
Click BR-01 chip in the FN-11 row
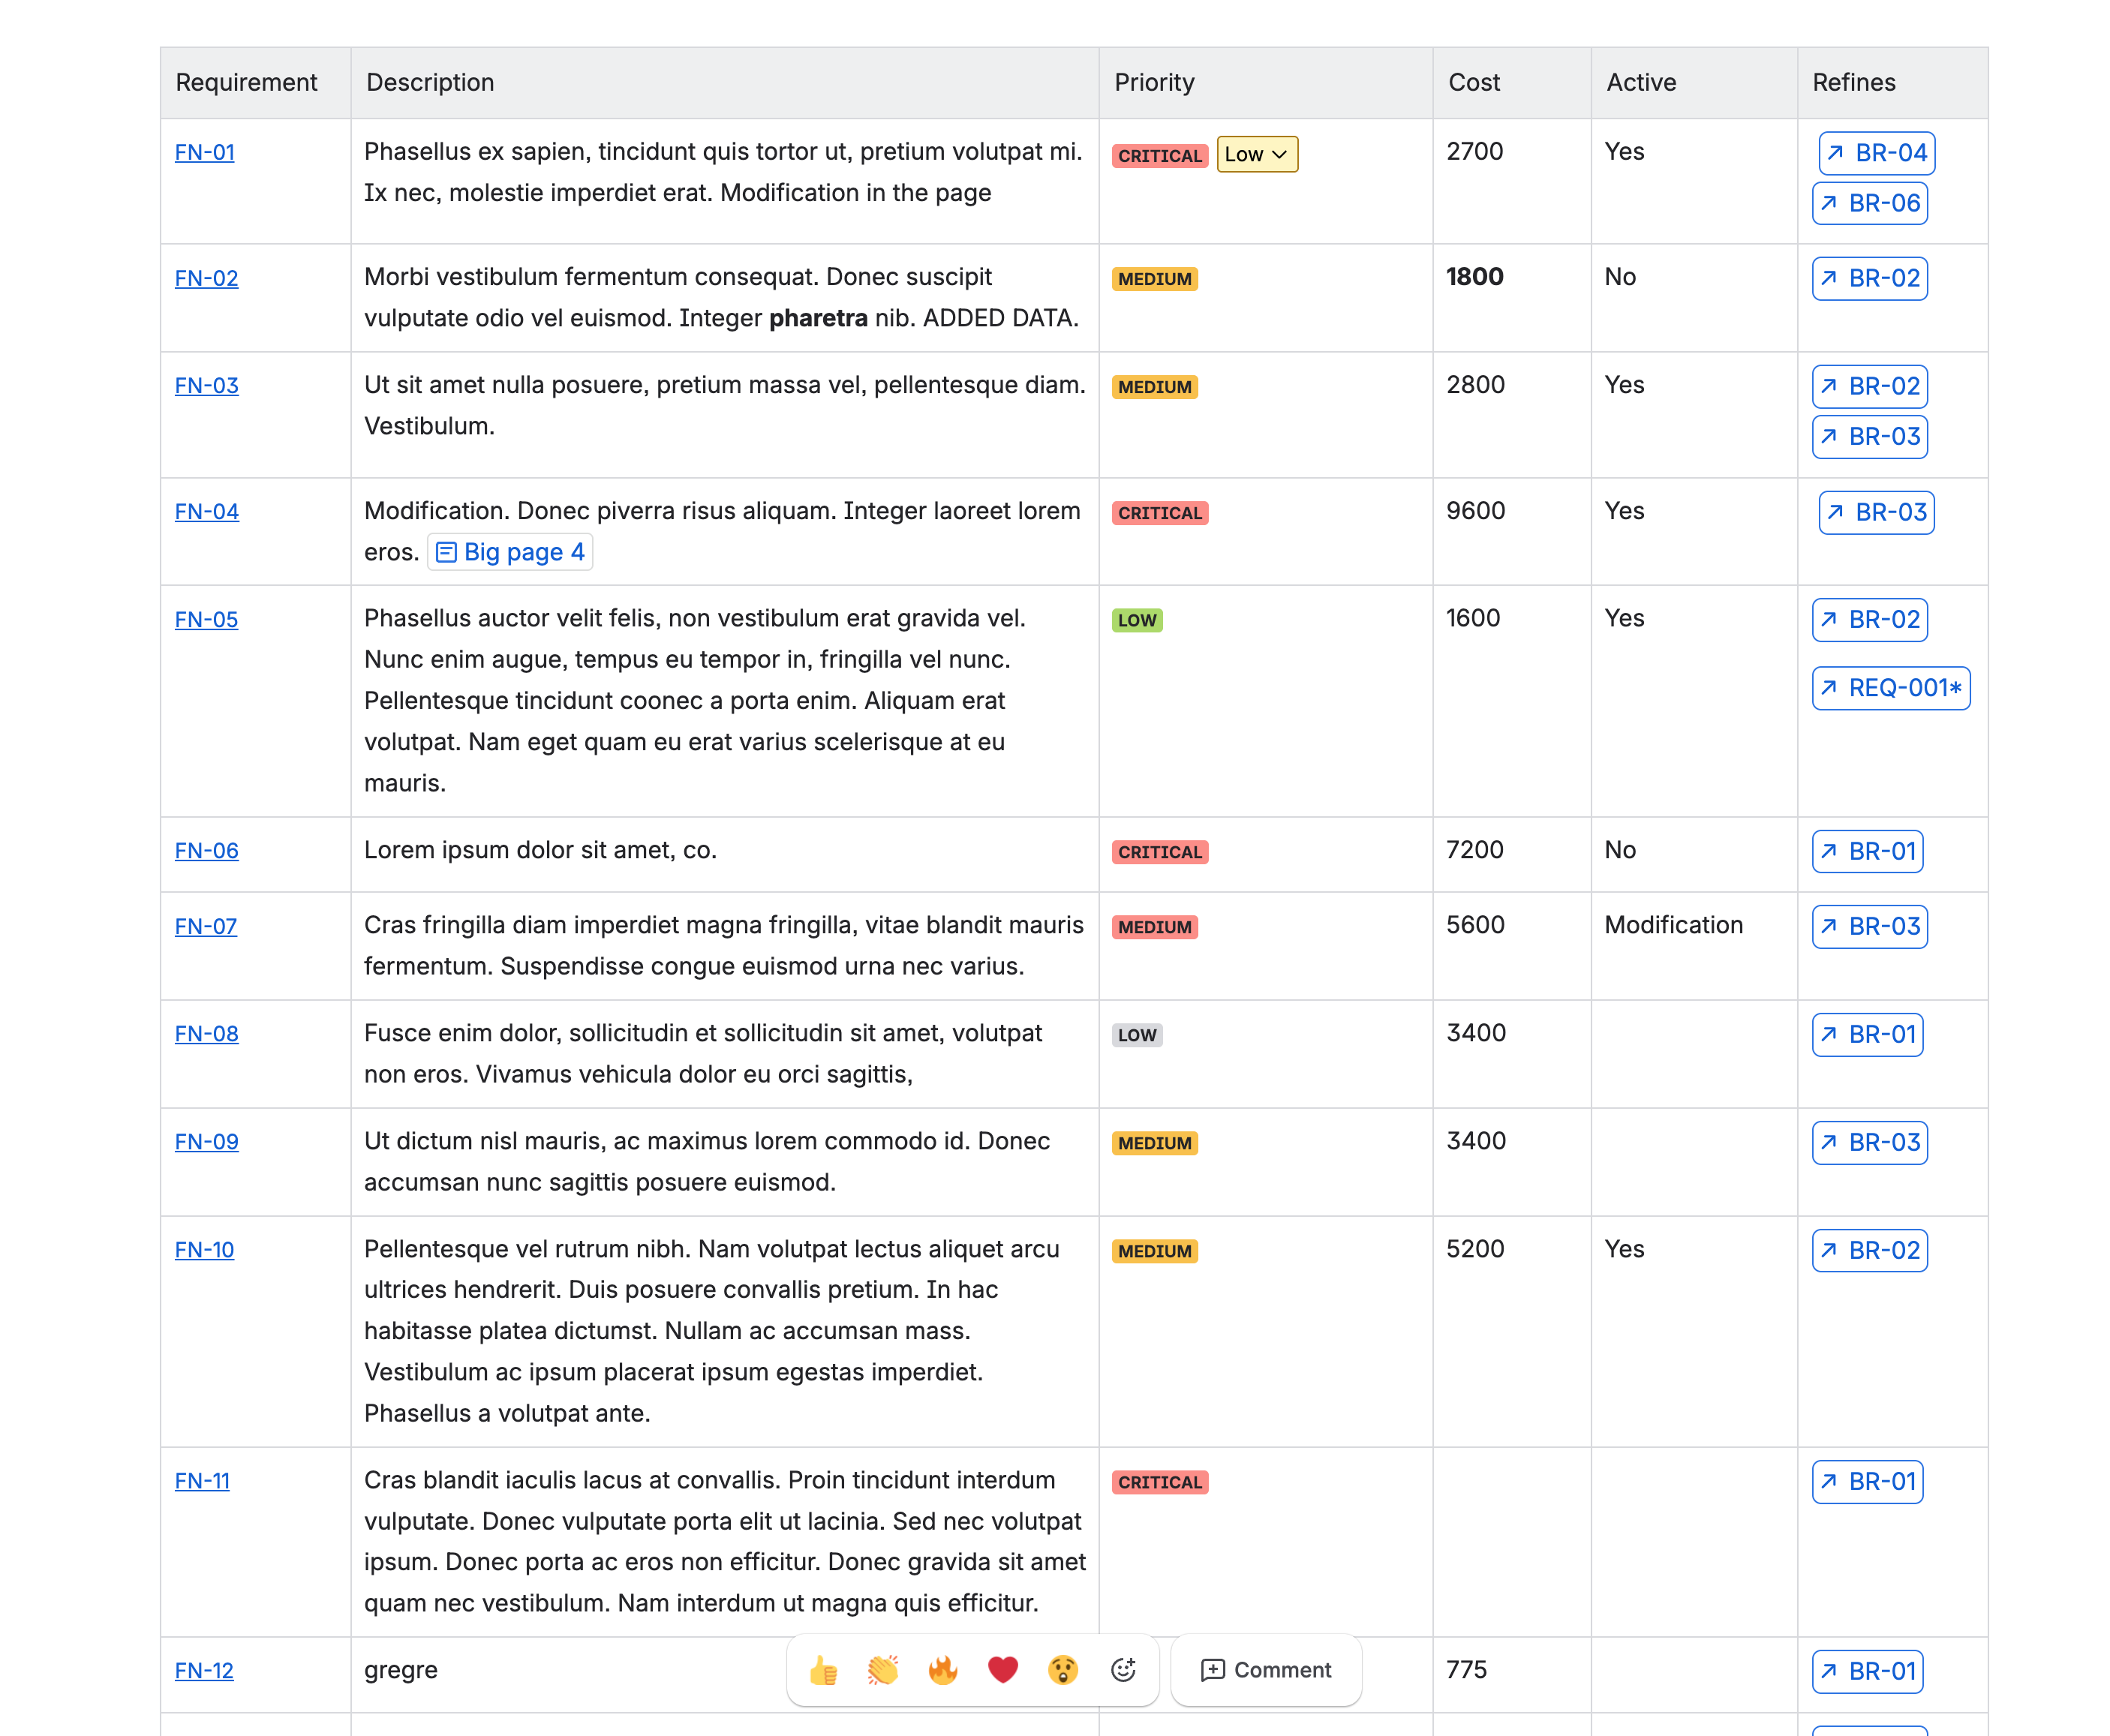pos(1866,1481)
